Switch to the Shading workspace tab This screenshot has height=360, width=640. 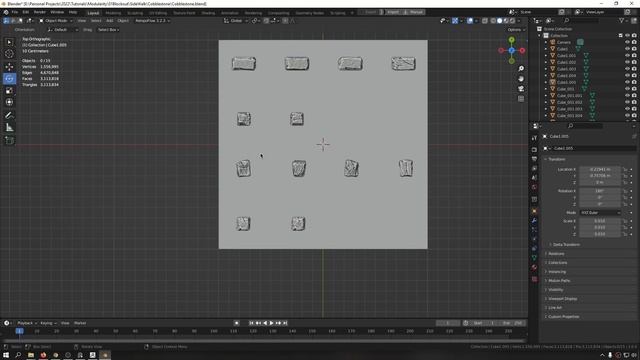coord(208,13)
